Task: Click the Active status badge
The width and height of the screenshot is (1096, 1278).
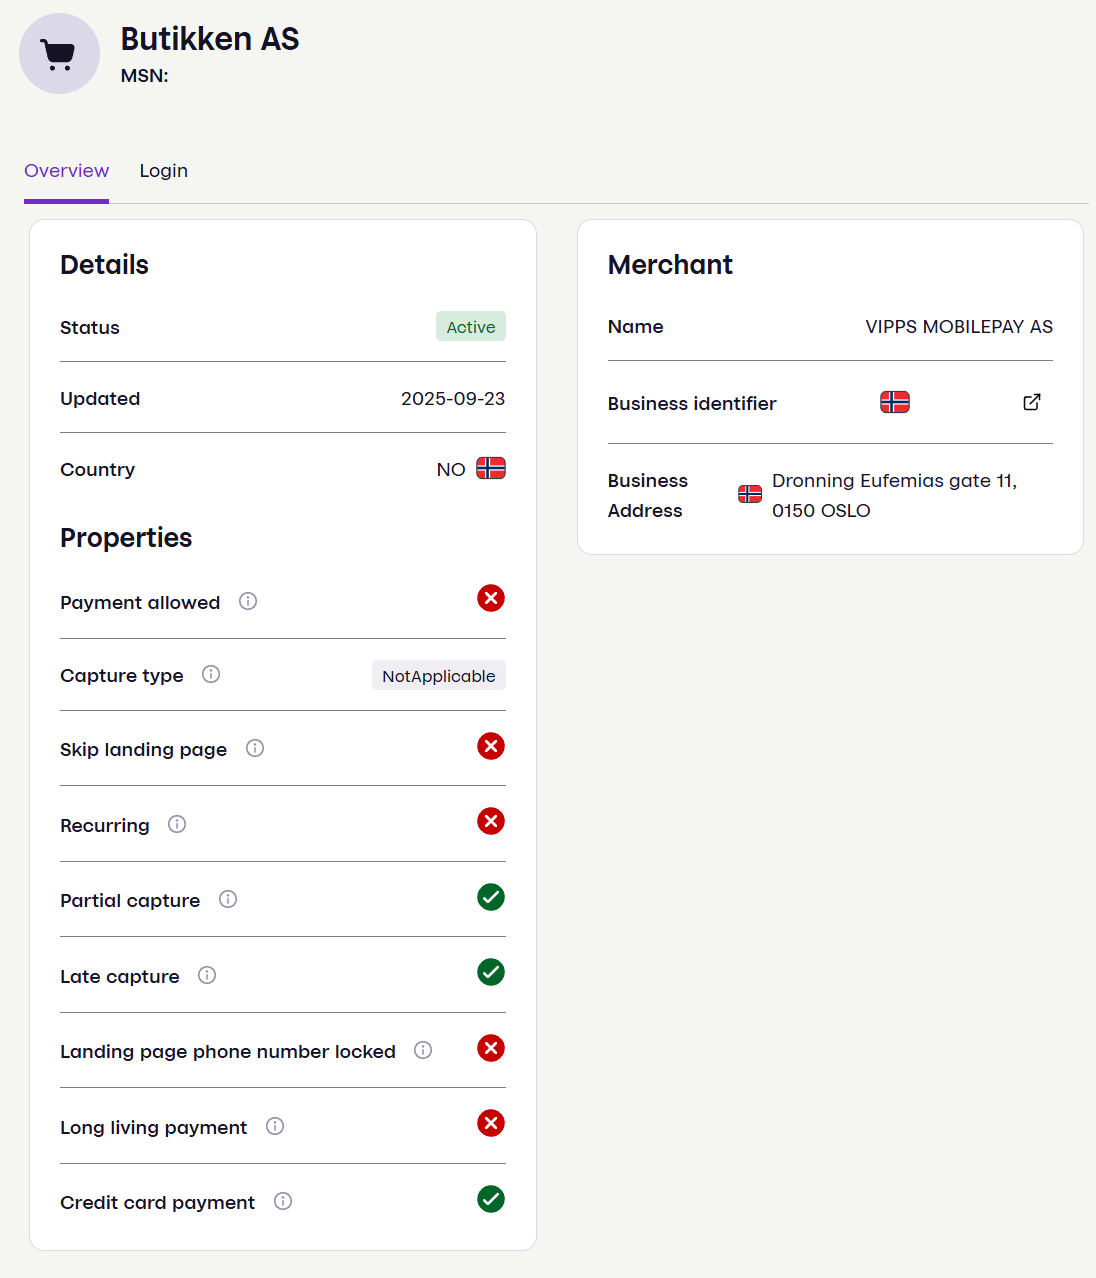Action: pyautogui.click(x=470, y=326)
